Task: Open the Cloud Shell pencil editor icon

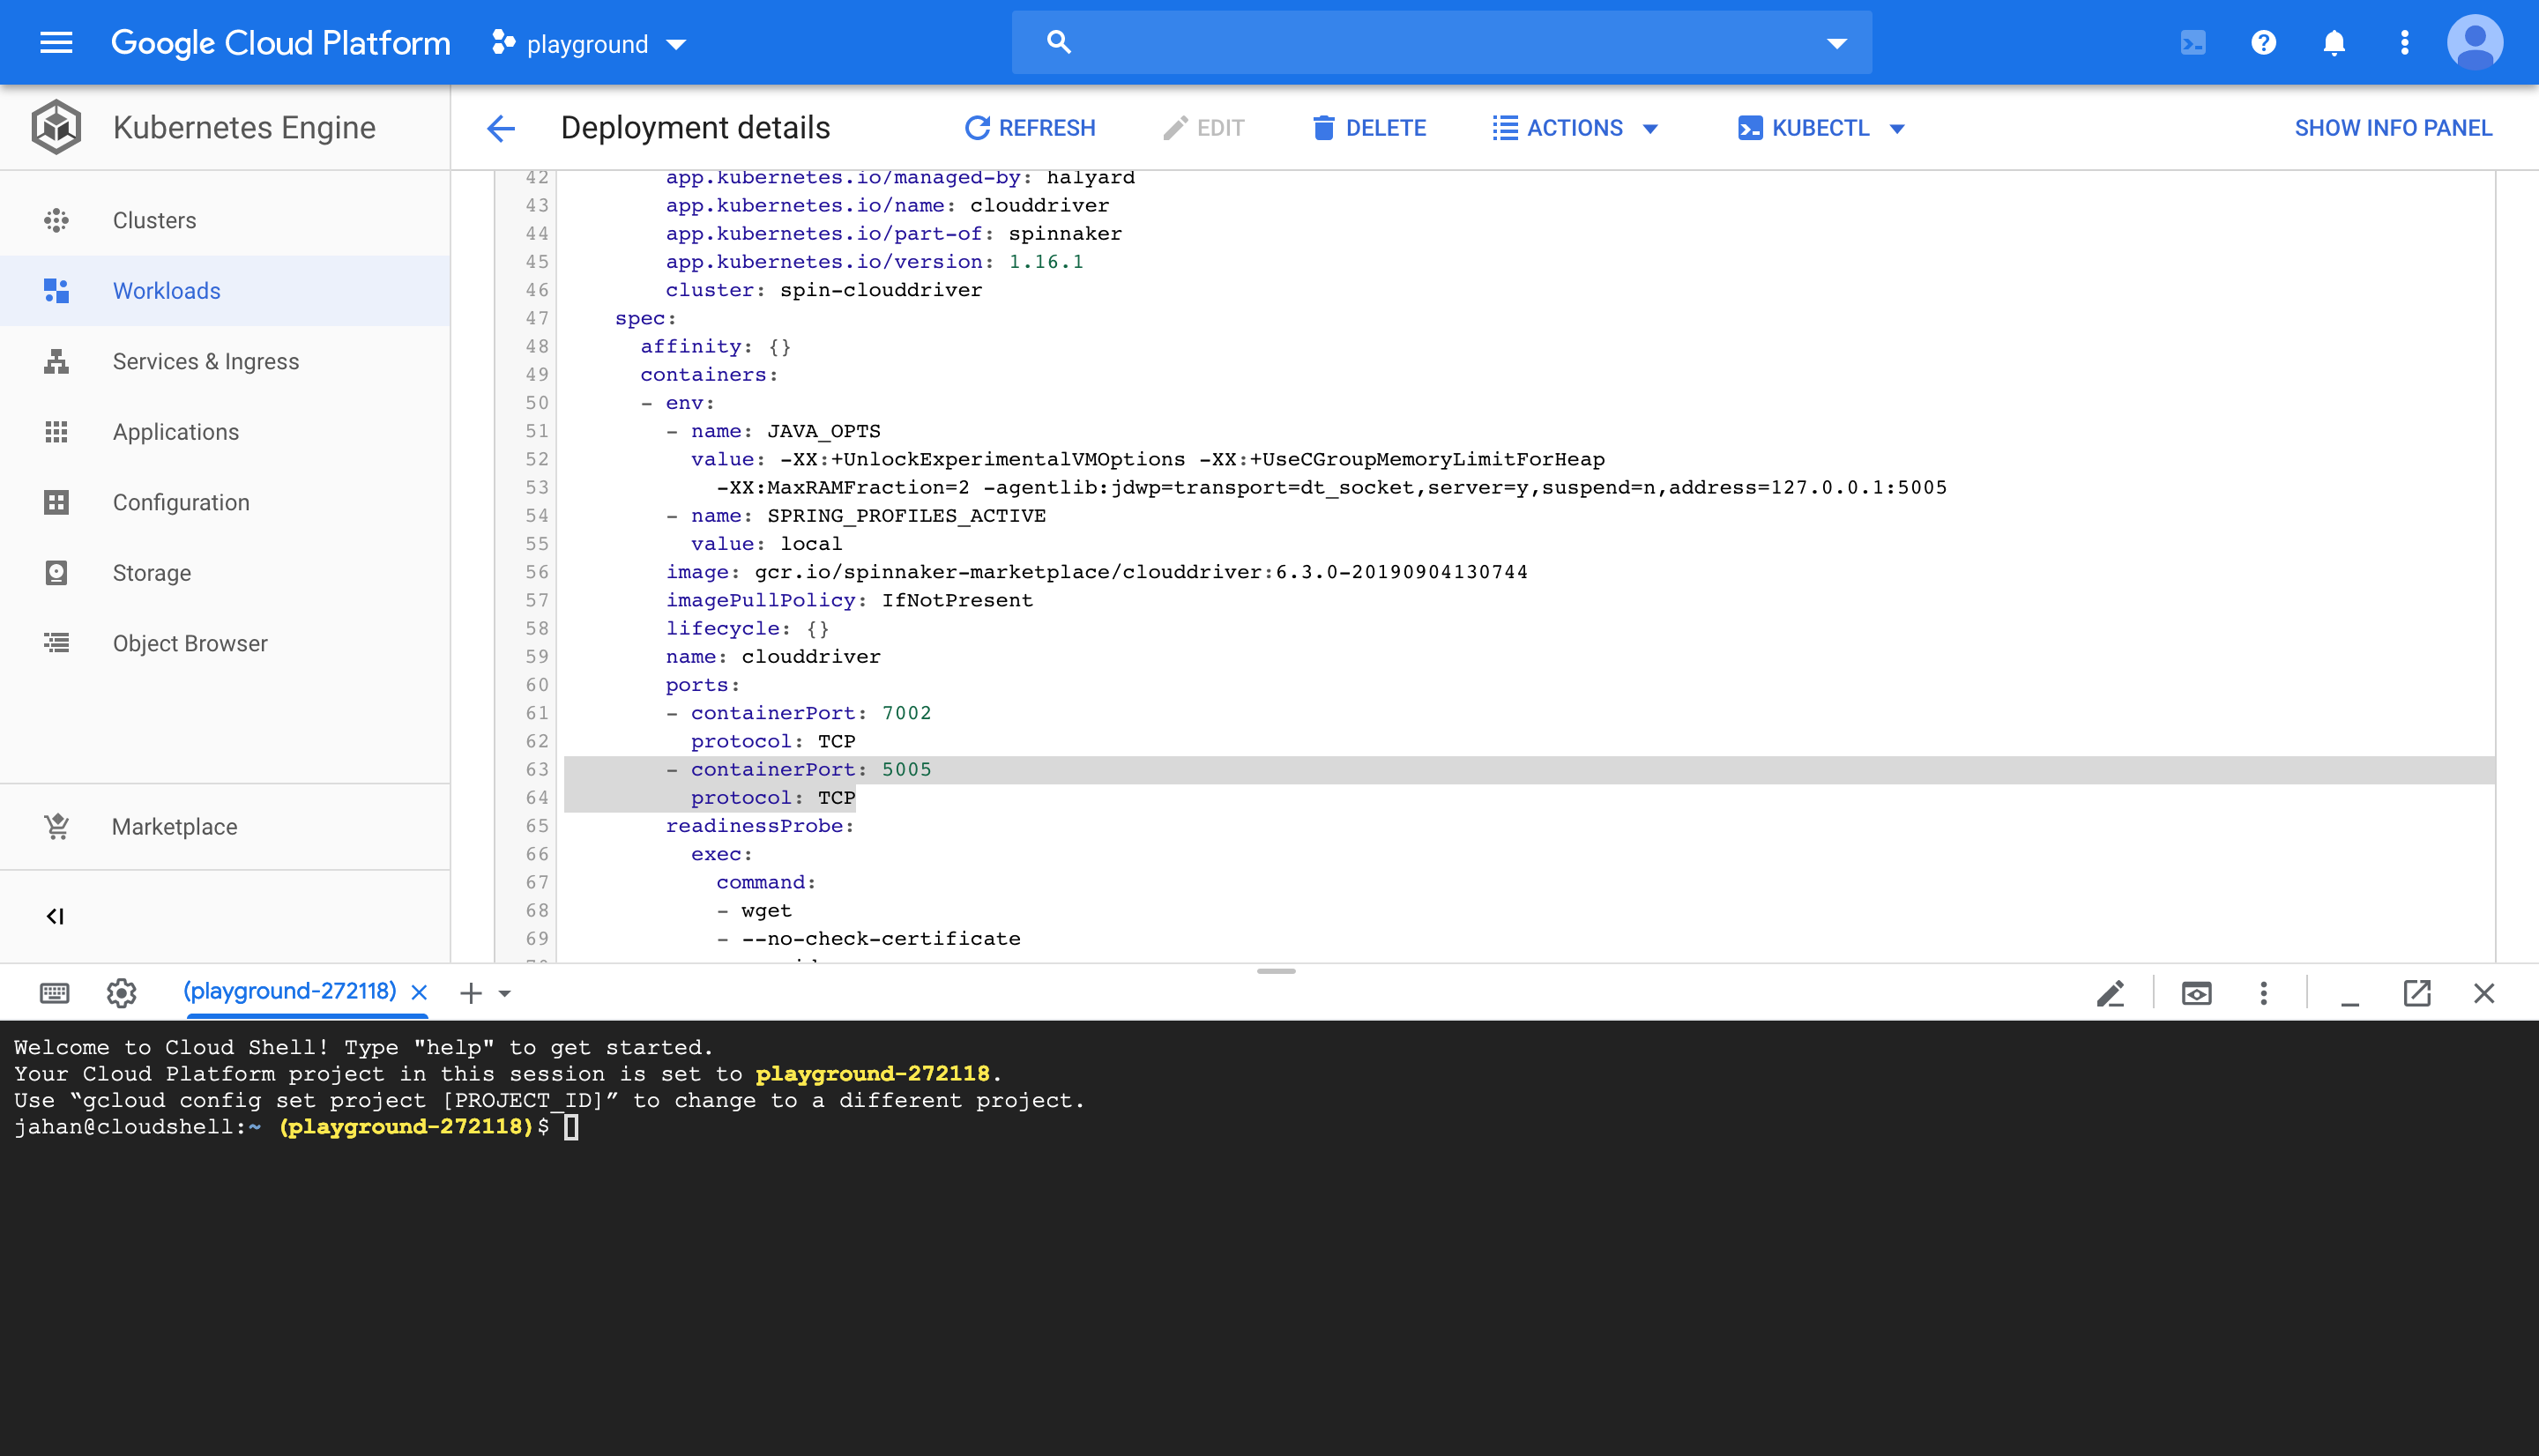Action: click(x=2110, y=993)
